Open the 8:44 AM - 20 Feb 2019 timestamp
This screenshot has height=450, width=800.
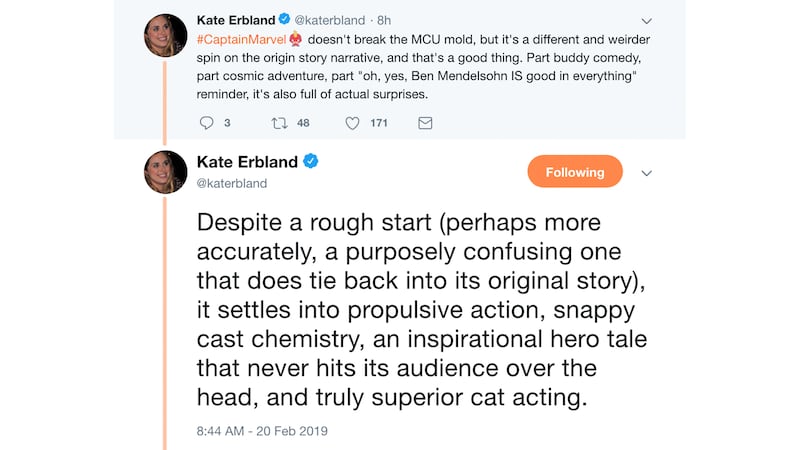tap(262, 431)
